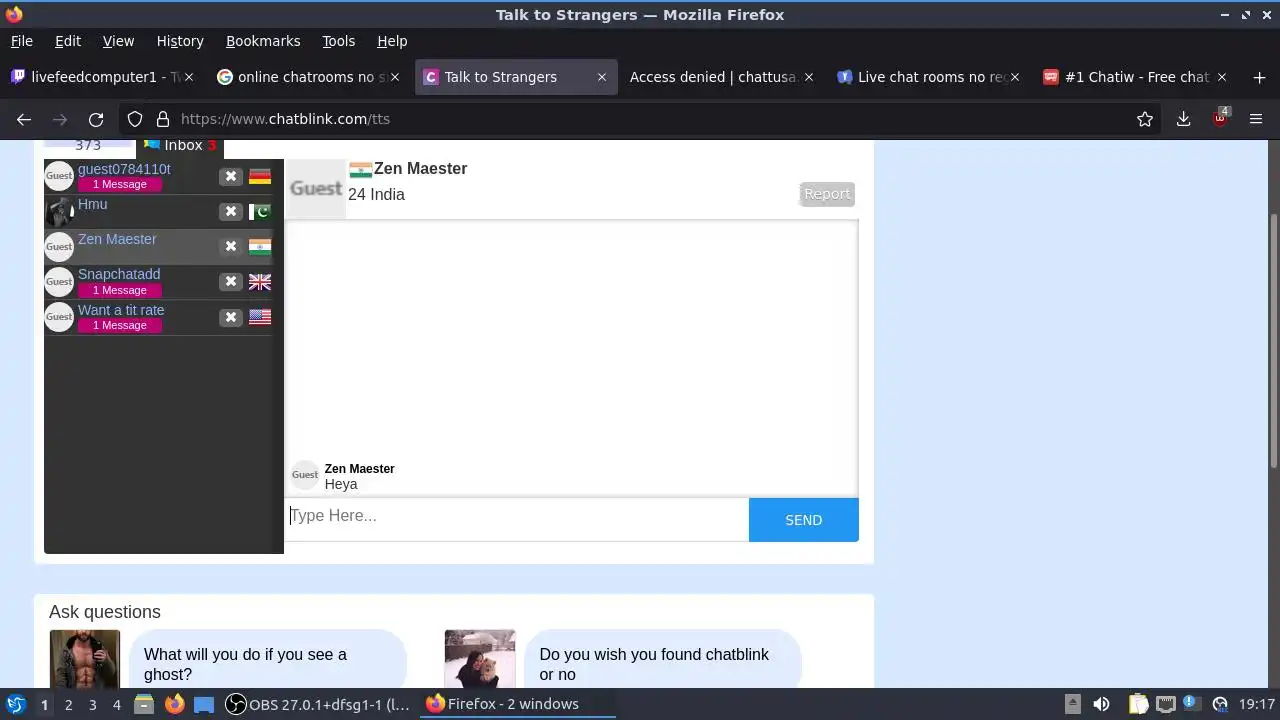Open the Bookmarks menu

pos(263,41)
